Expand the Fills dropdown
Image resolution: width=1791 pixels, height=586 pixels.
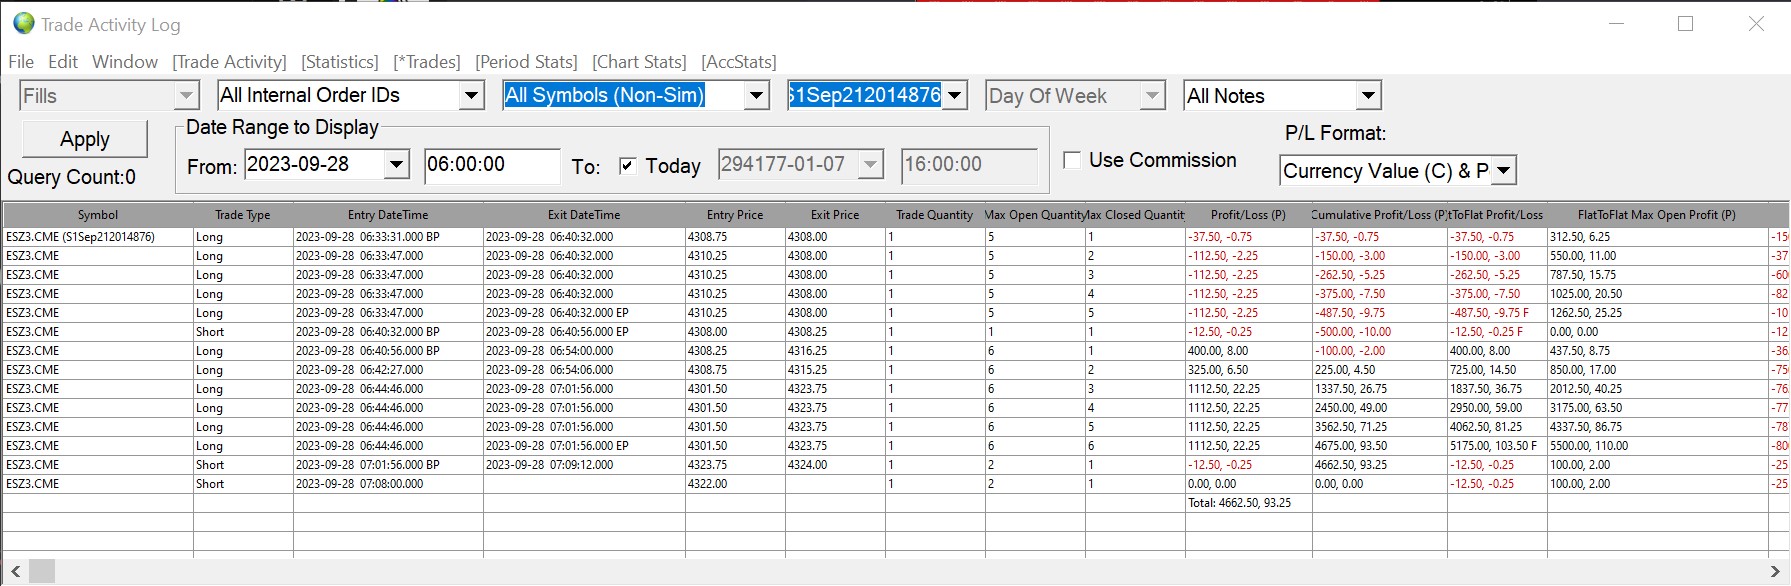click(x=186, y=96)
